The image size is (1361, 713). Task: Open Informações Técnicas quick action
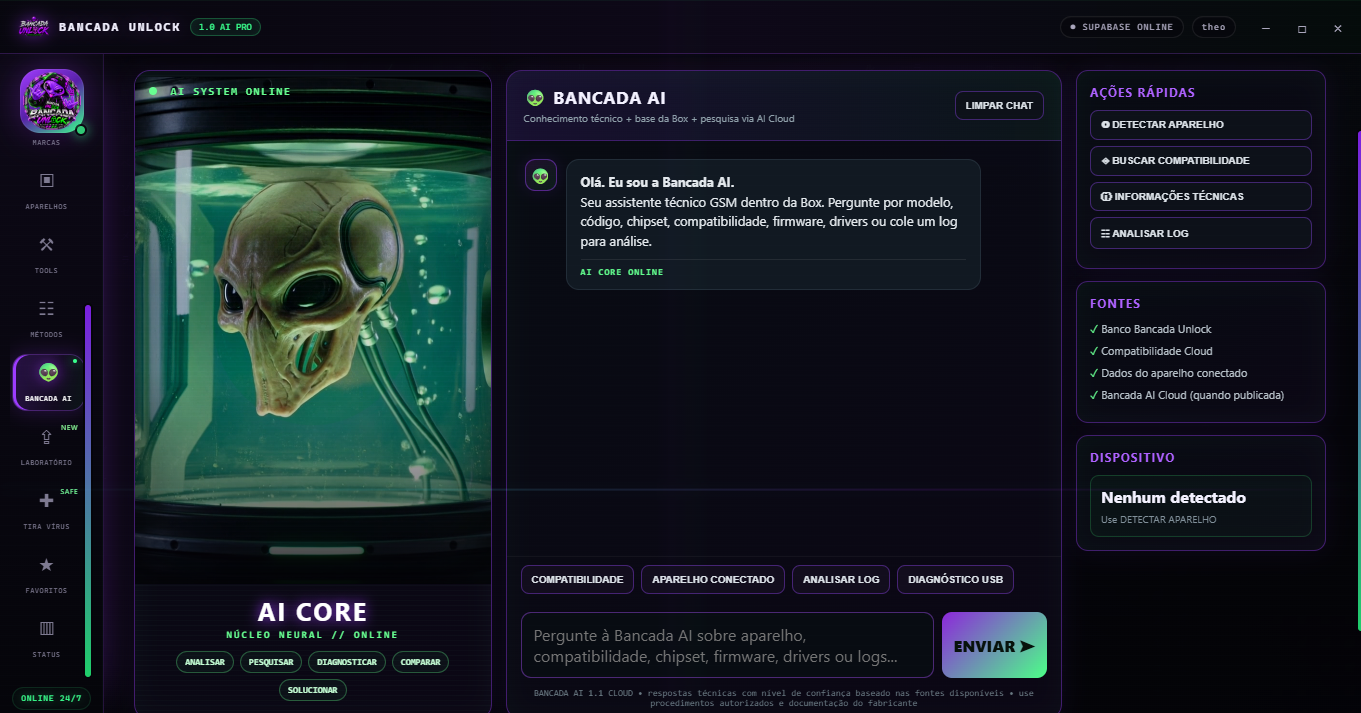point(1200,197)
